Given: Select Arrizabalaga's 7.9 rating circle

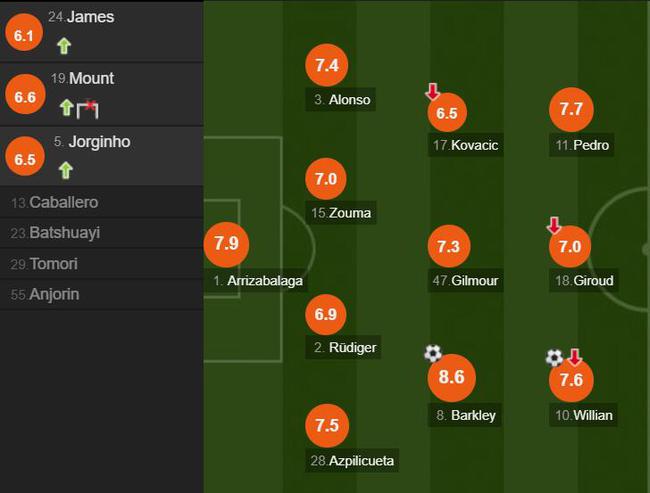Looking at the screenshot, I should point(226,244).
